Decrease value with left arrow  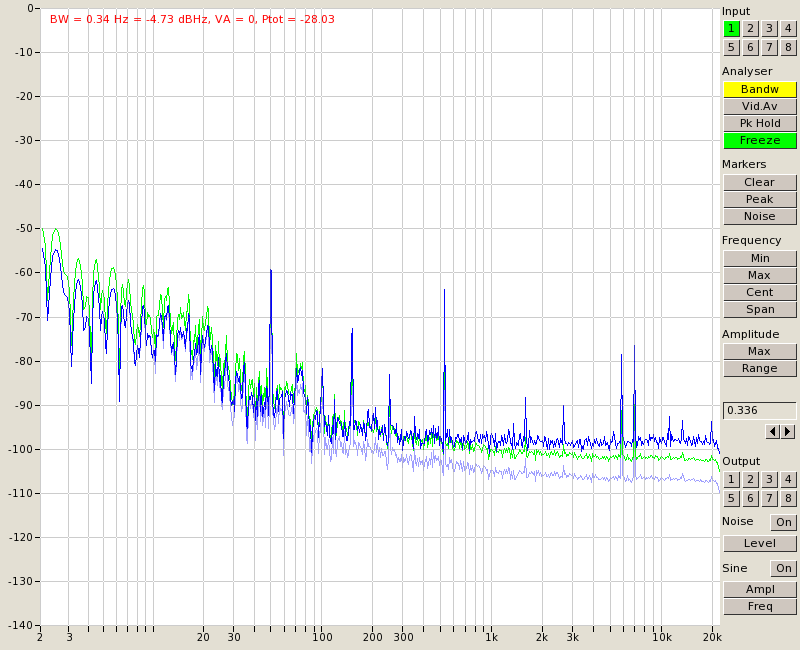tap(773, 432)
